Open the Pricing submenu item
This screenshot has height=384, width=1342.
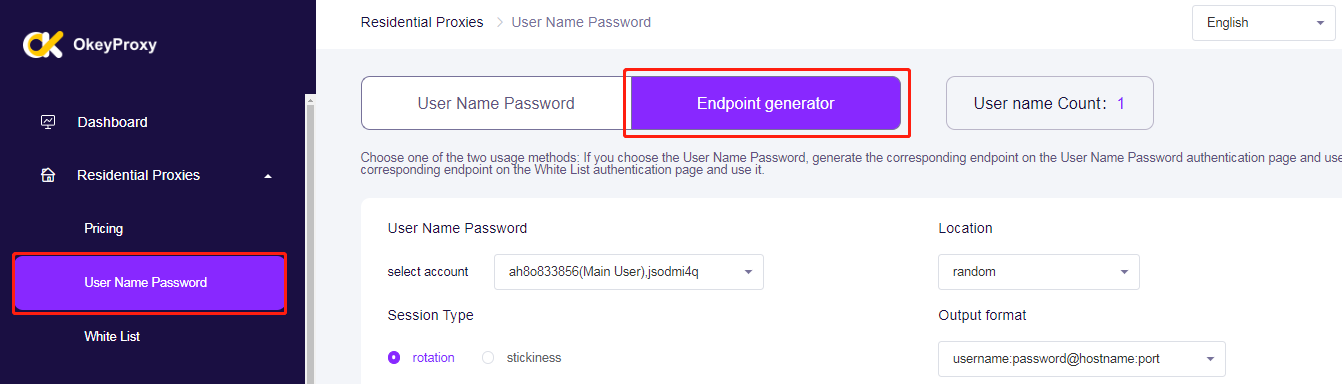coord(104,229)
